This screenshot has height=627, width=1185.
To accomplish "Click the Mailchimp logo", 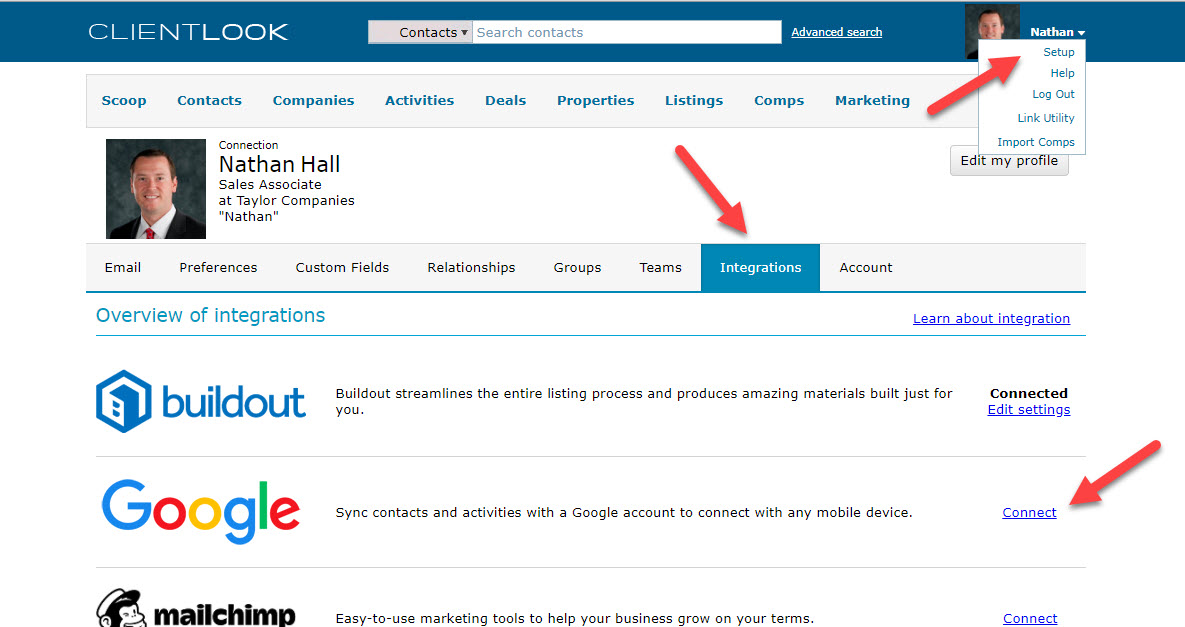I will (x=196, y=609).
